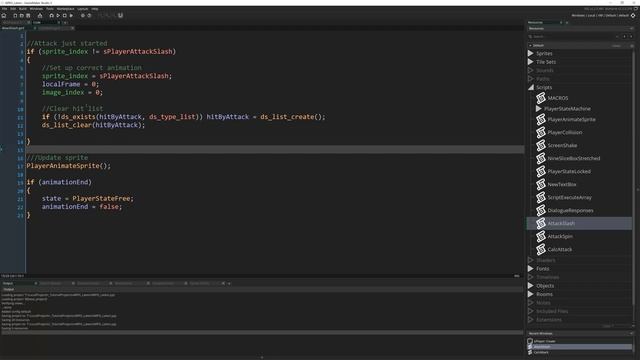This screenshot has width=640, height=360.
Task: Toggle window docking laptop icon in toolbar
Action: tap(120, 16)
